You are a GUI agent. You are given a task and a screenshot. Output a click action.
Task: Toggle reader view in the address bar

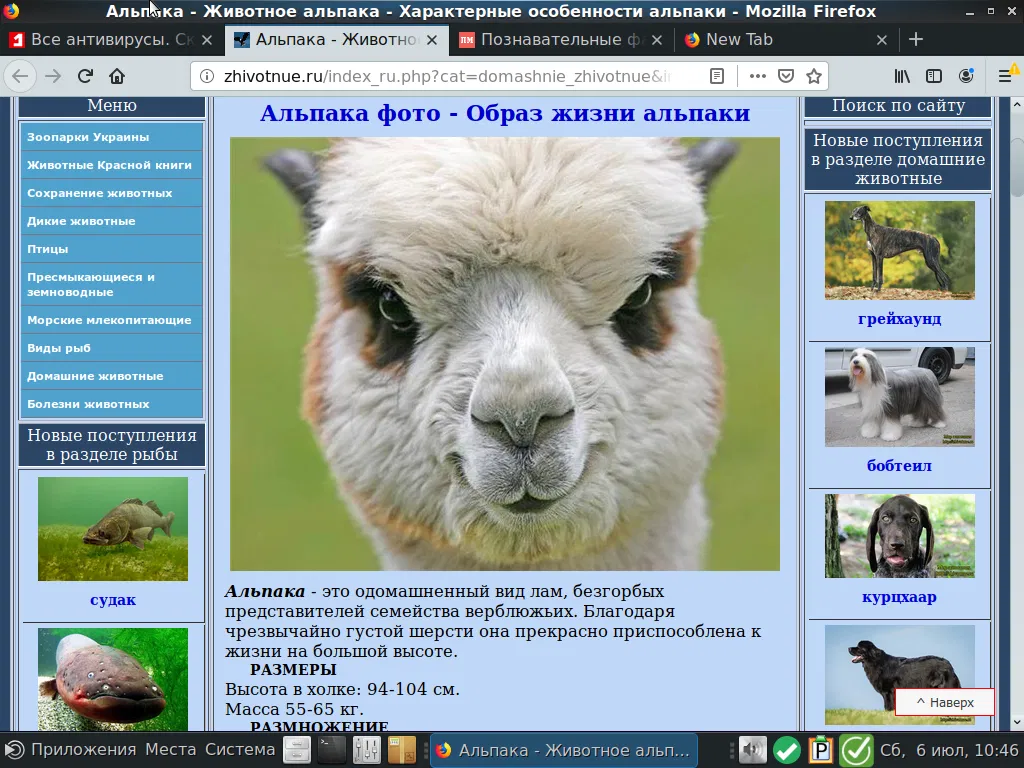click(716, 76)
